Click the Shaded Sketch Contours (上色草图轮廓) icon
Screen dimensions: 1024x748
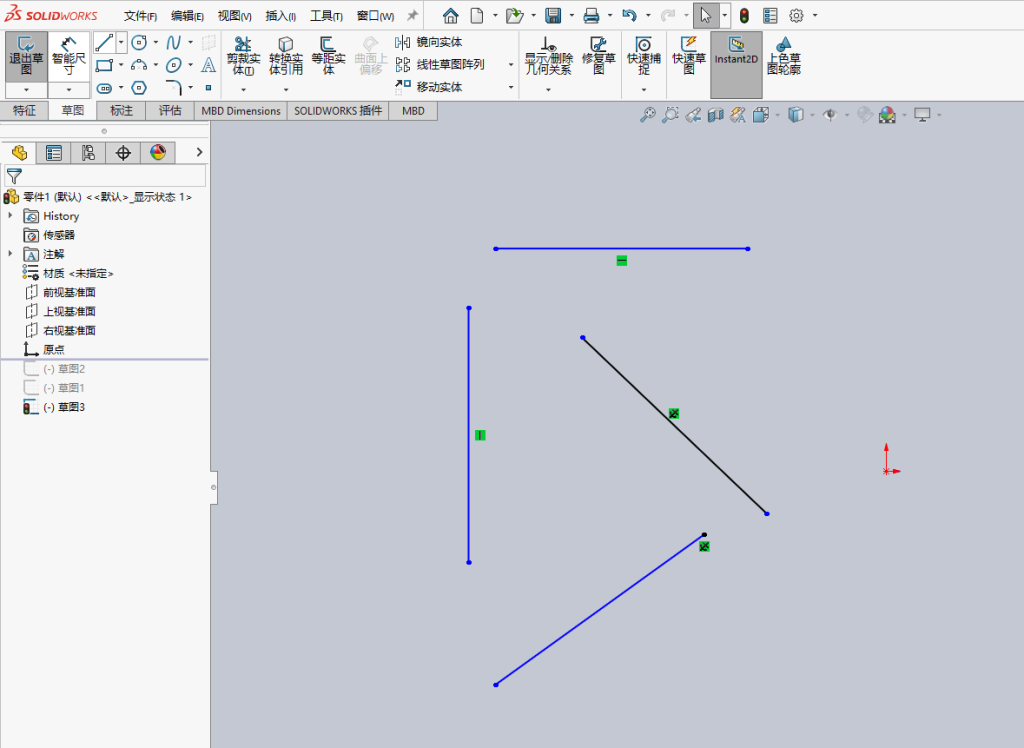click(x=784, y=57)
